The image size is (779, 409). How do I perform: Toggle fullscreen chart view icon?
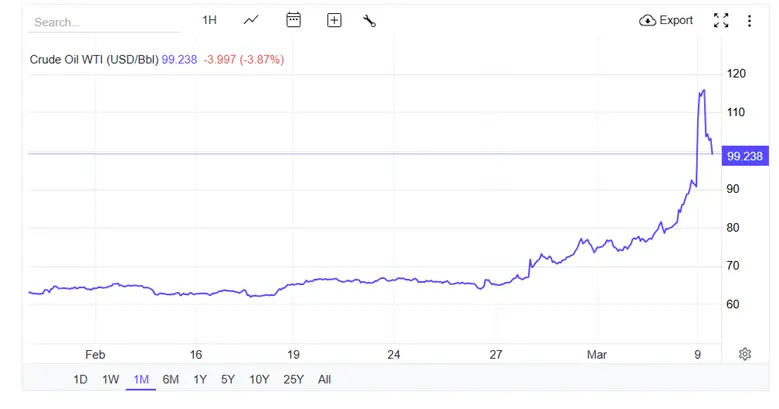(x=721, y=20)
